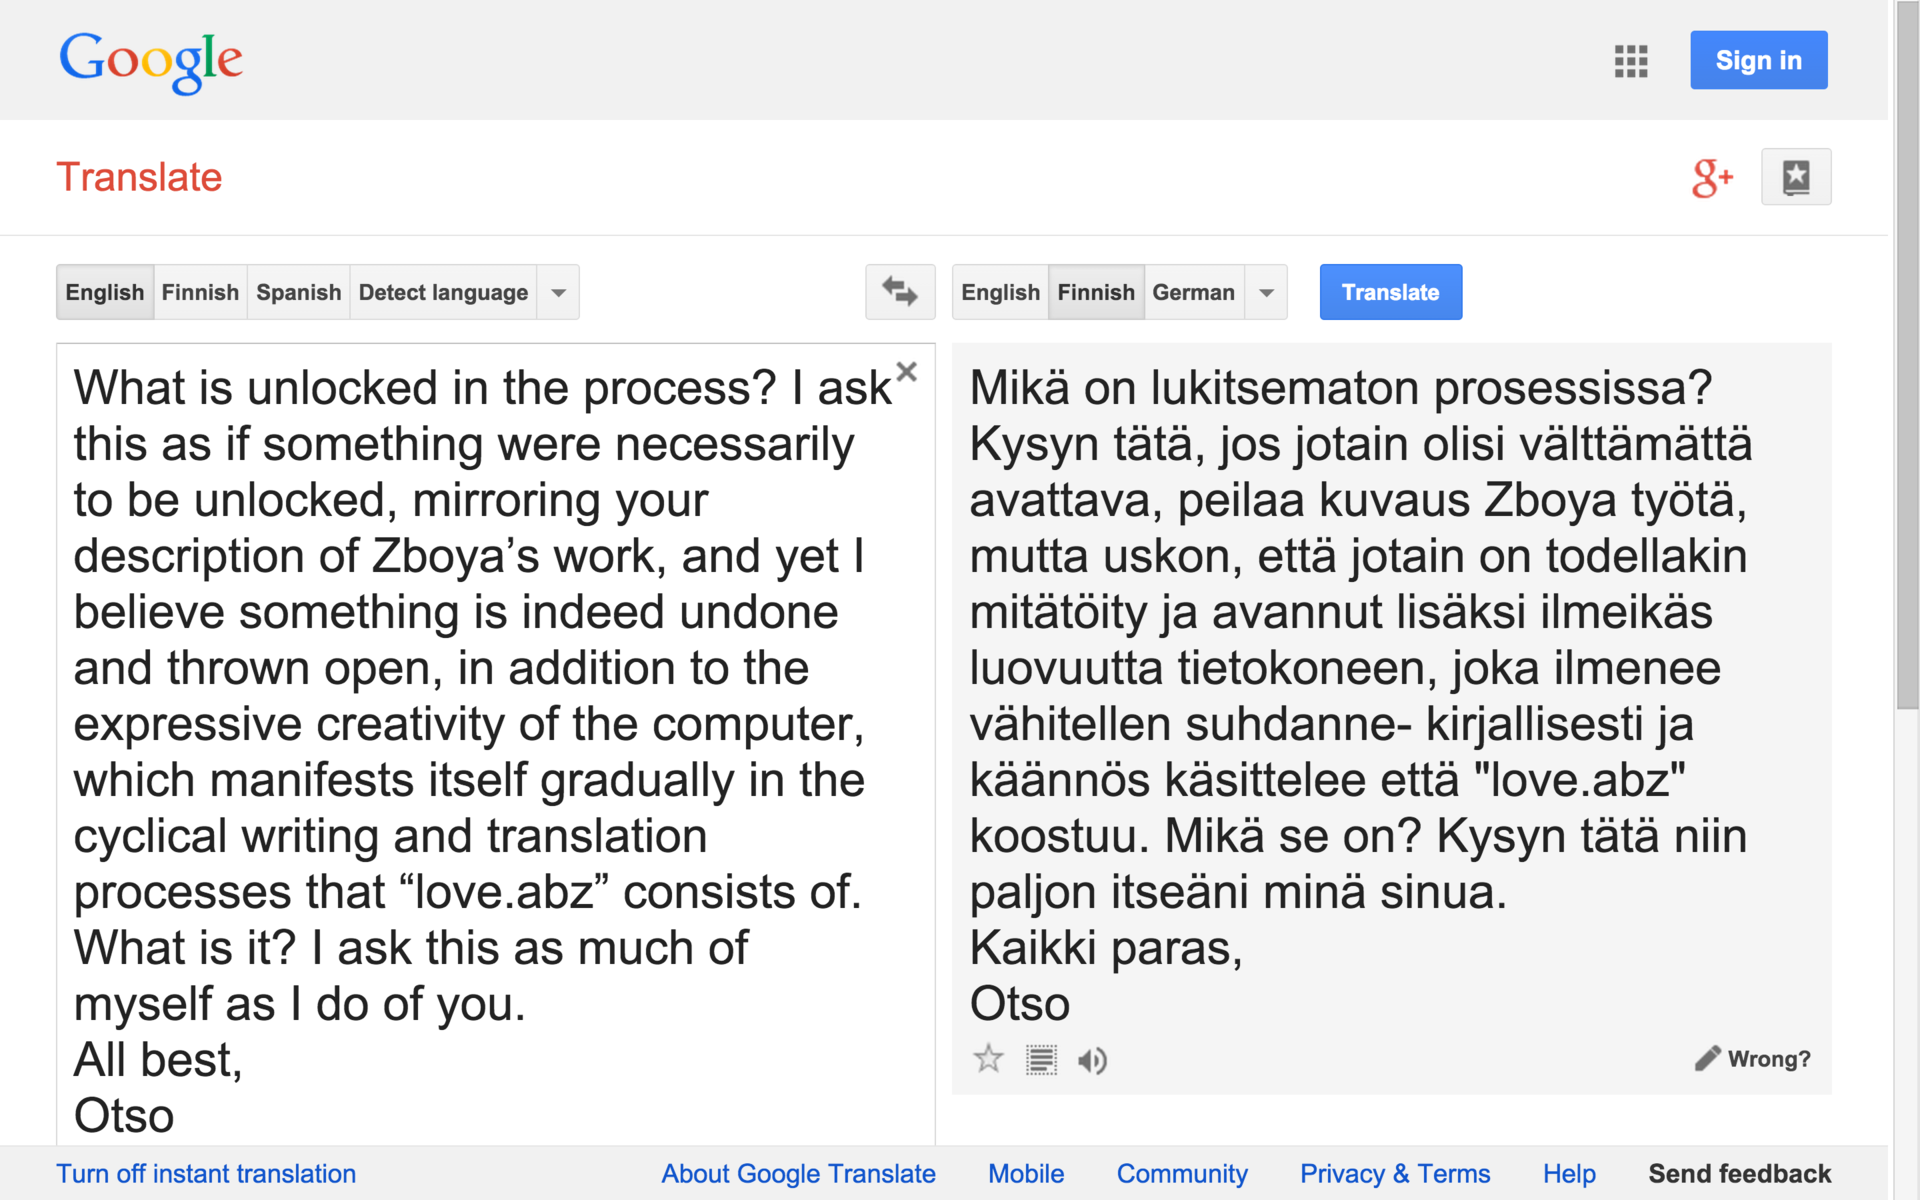Swap source and target languages

pyautogui.click(x=899, y=292)
